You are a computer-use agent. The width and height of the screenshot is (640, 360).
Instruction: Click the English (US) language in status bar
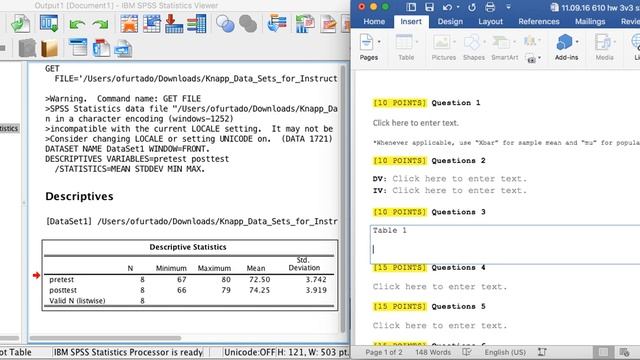pyautogui.click(x=505, y=352)
